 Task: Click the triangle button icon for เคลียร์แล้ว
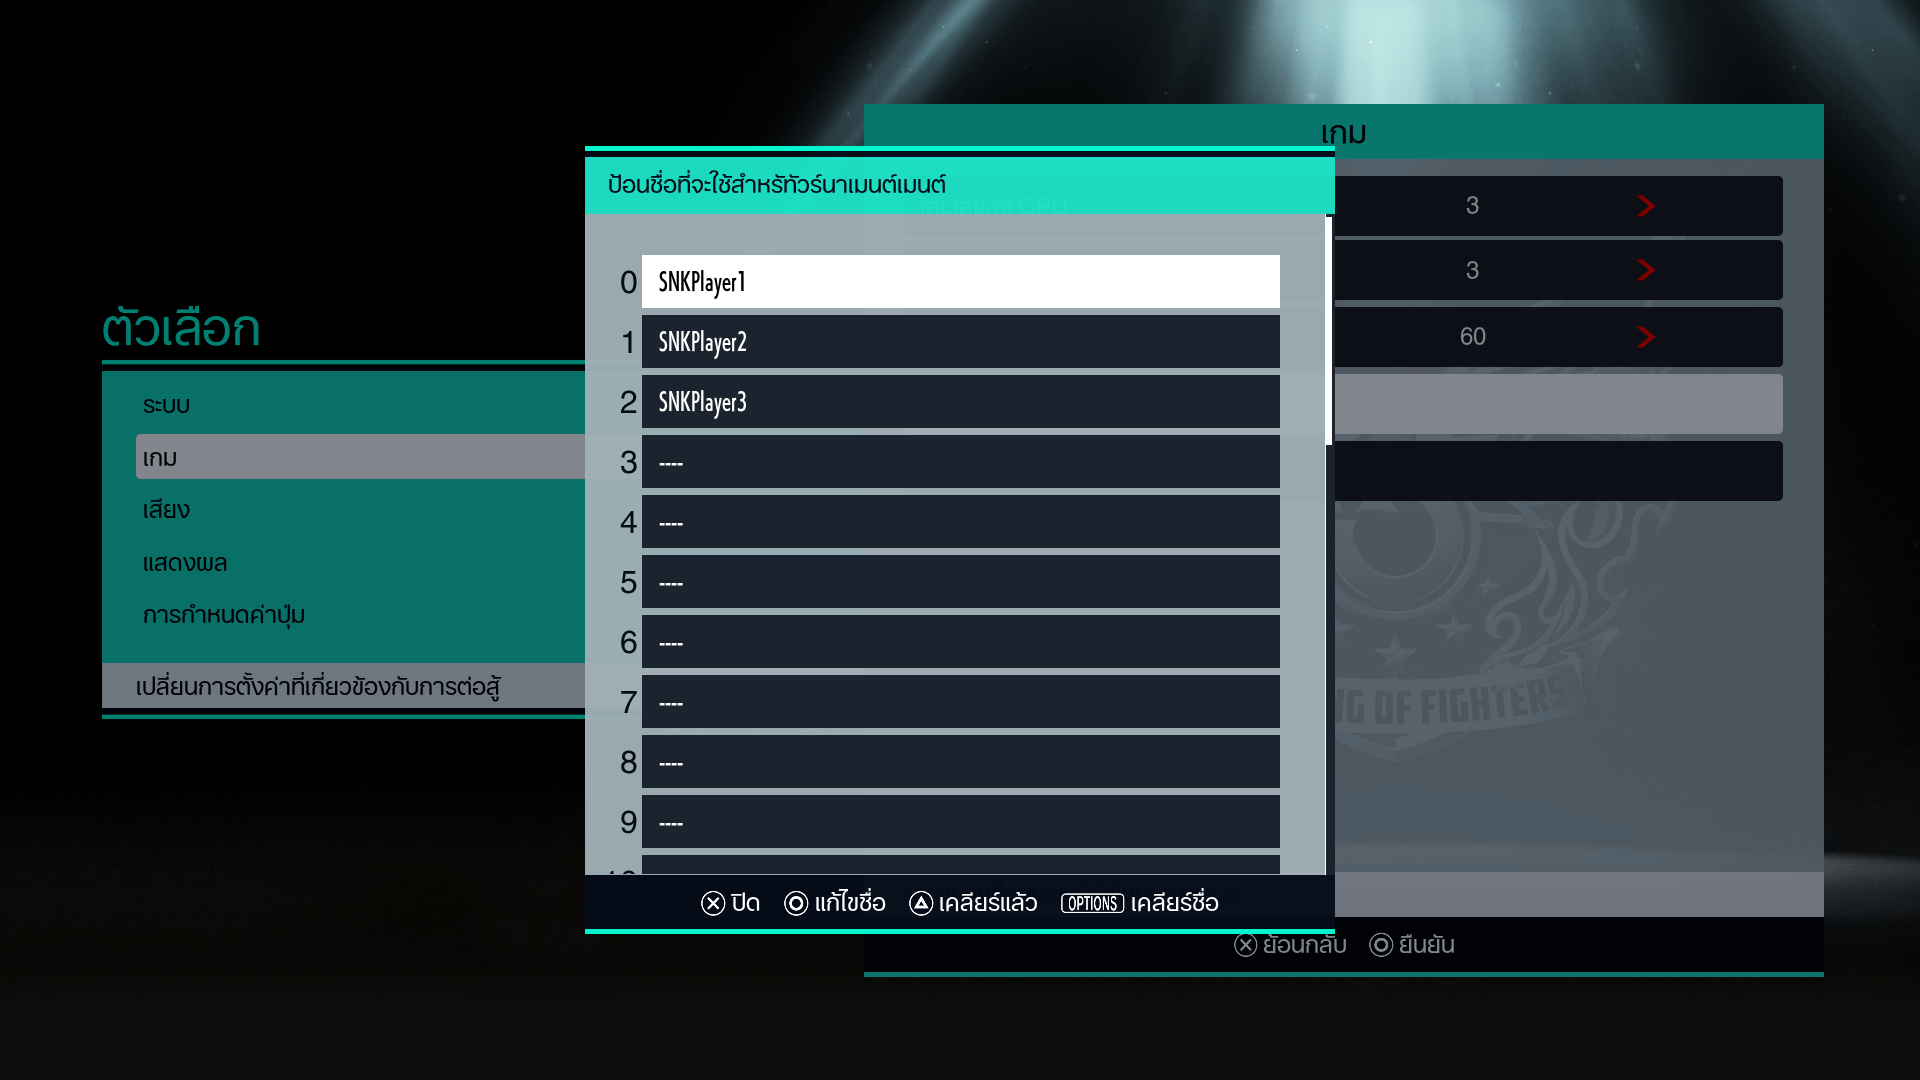coord(921,904)
